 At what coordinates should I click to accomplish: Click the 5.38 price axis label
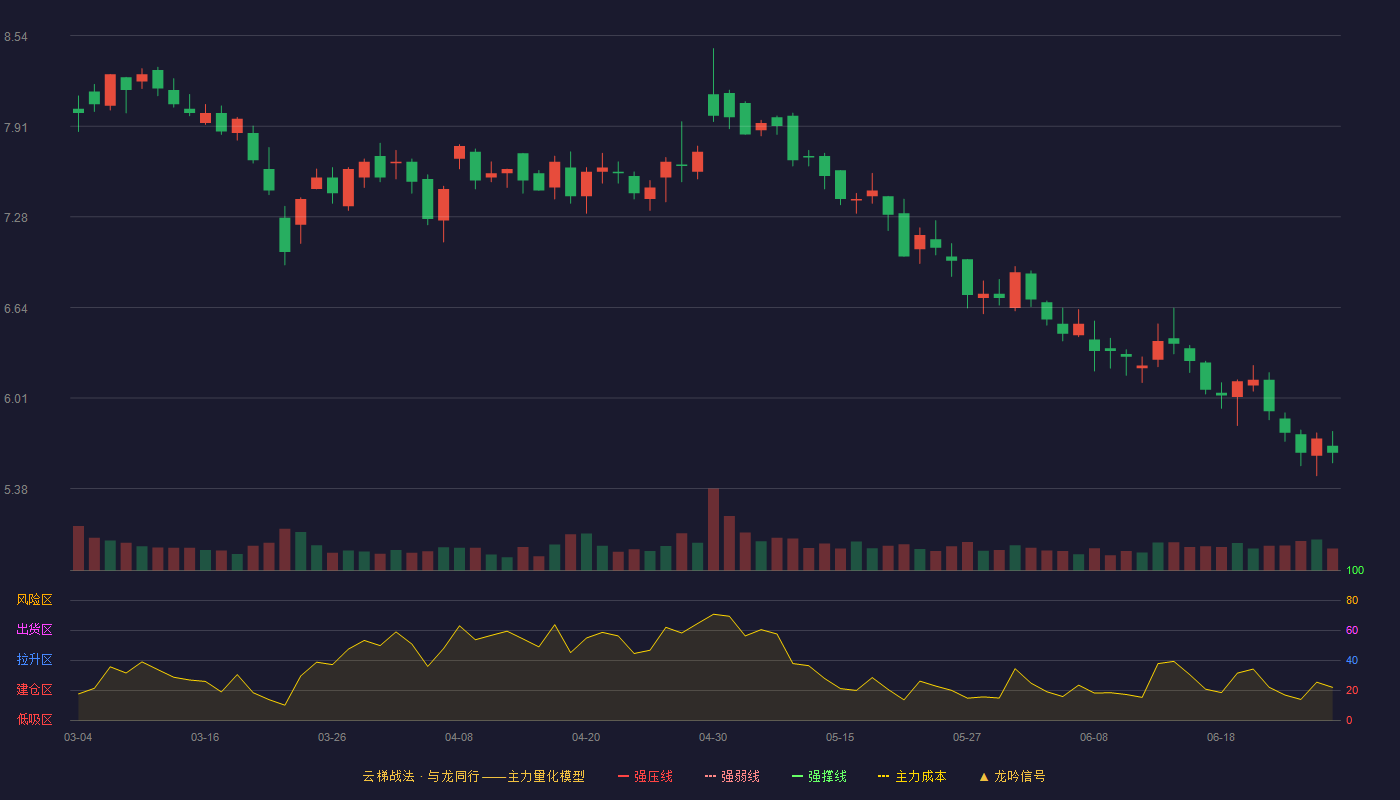pos(15,490)
